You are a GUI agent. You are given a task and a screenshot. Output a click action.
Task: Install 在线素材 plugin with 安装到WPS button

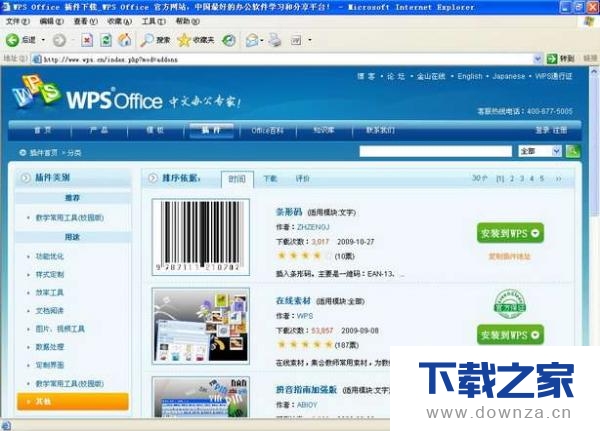(x=510, y=335)
